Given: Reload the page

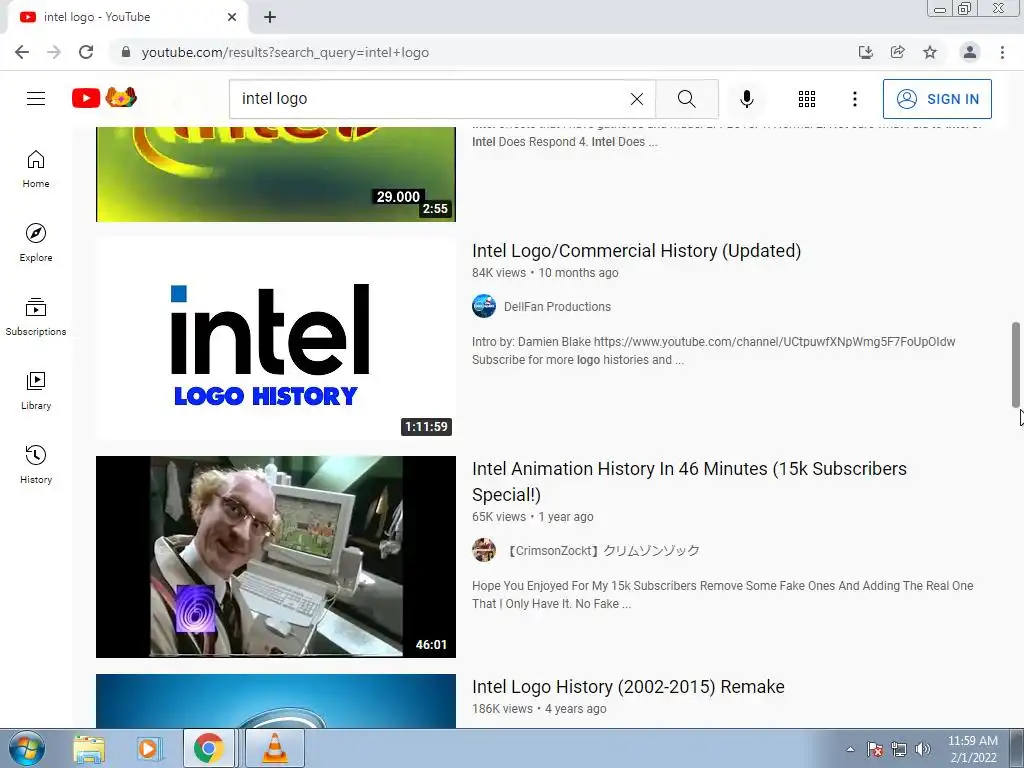Looking at the screenshot, I should 86,52.
